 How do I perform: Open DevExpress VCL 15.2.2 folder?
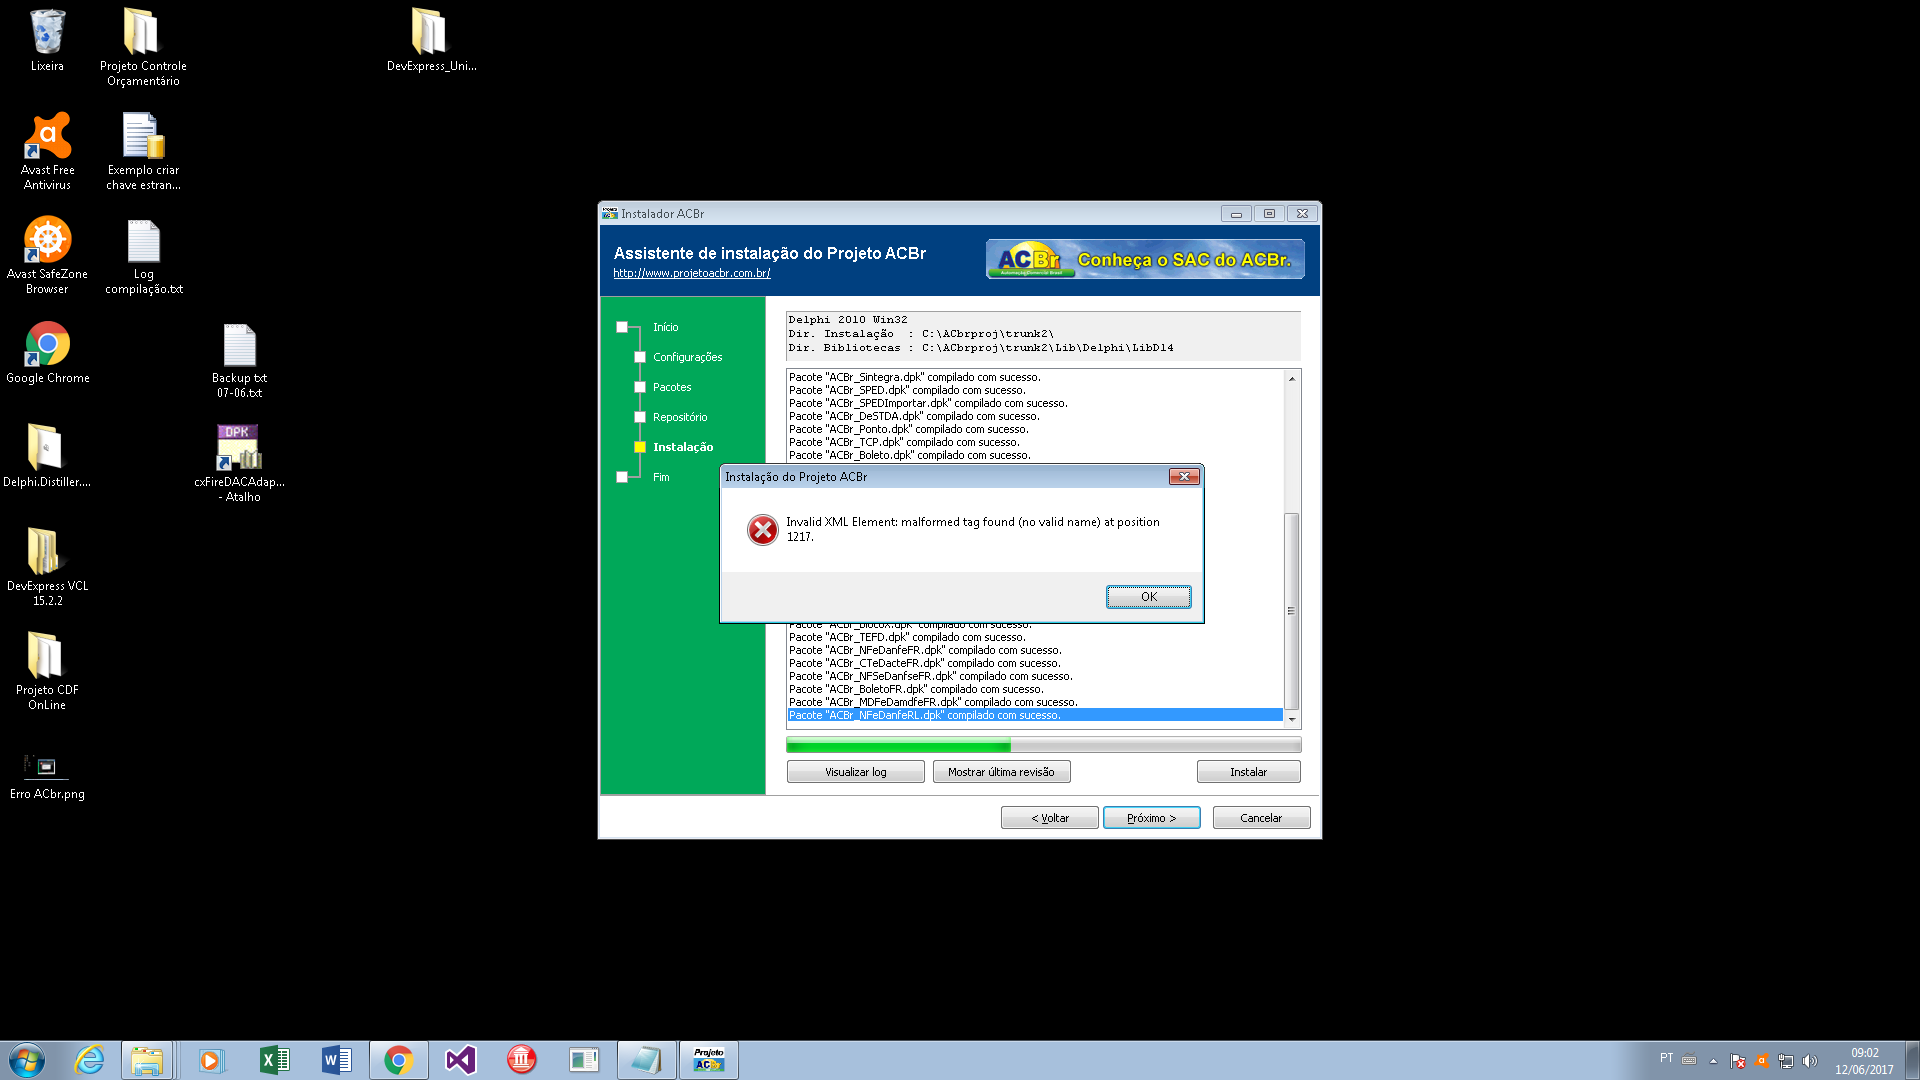pos(47,567)
